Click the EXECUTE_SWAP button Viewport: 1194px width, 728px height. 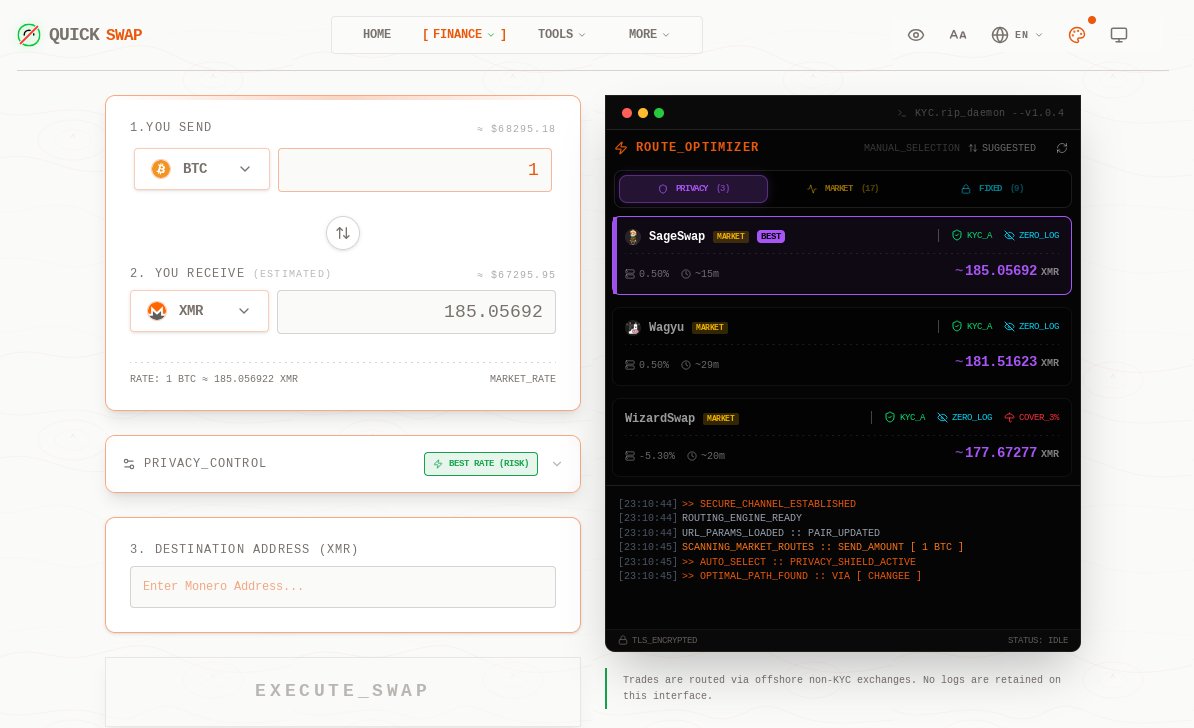click(343, 691)
